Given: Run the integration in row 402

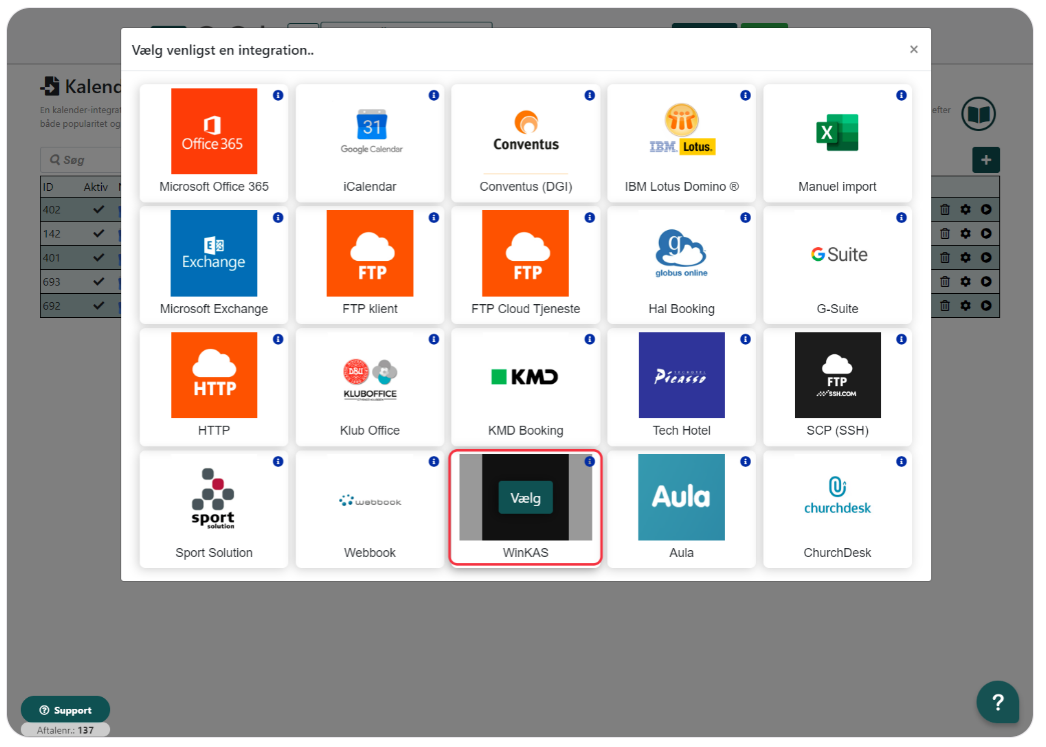Looking at the screenshot, I should pos(986,209).
